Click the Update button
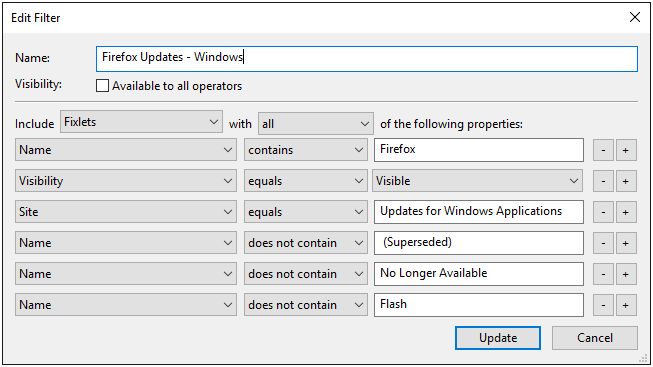The height and width of the screenshot is (367, 653). [x=498, y=338]
